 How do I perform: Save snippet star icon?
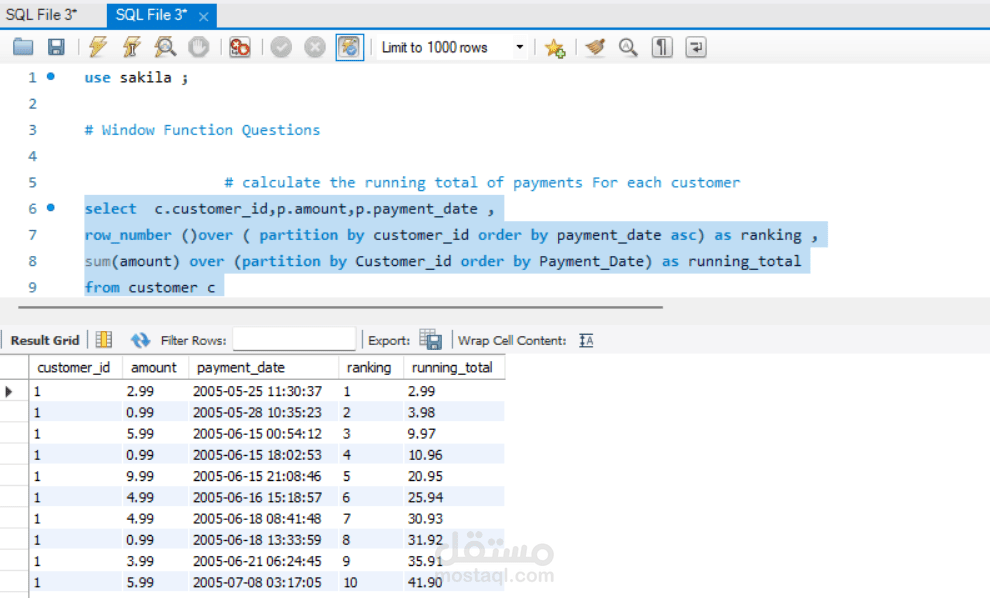click(554, 47)
